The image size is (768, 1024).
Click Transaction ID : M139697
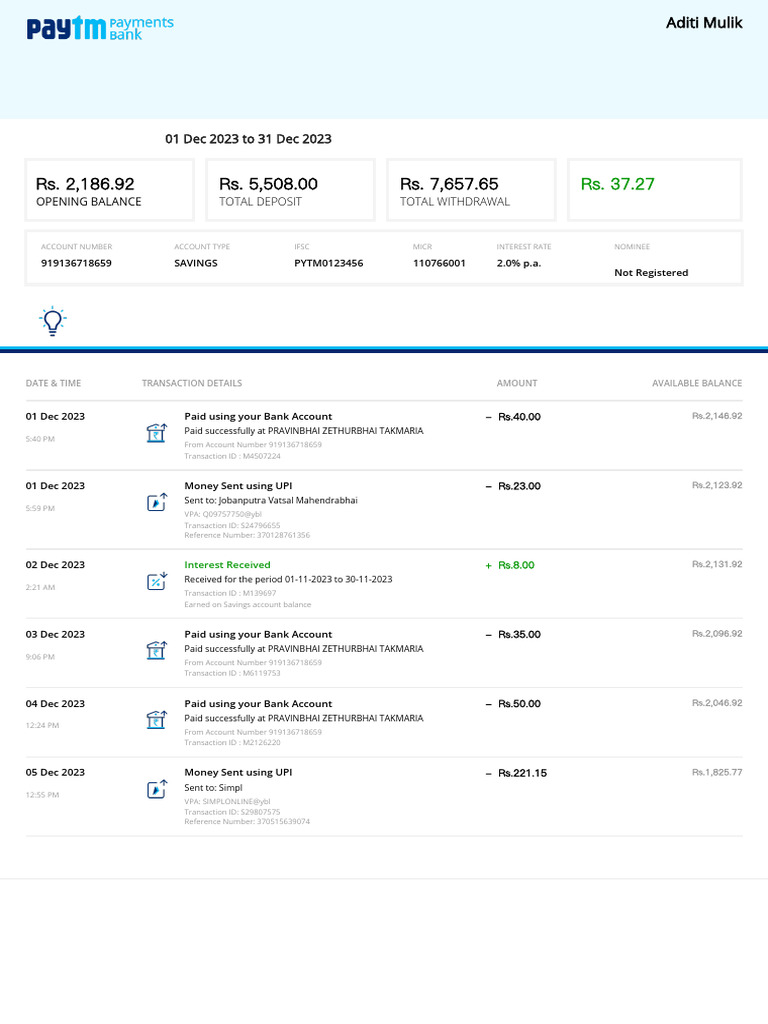point(230,593)
